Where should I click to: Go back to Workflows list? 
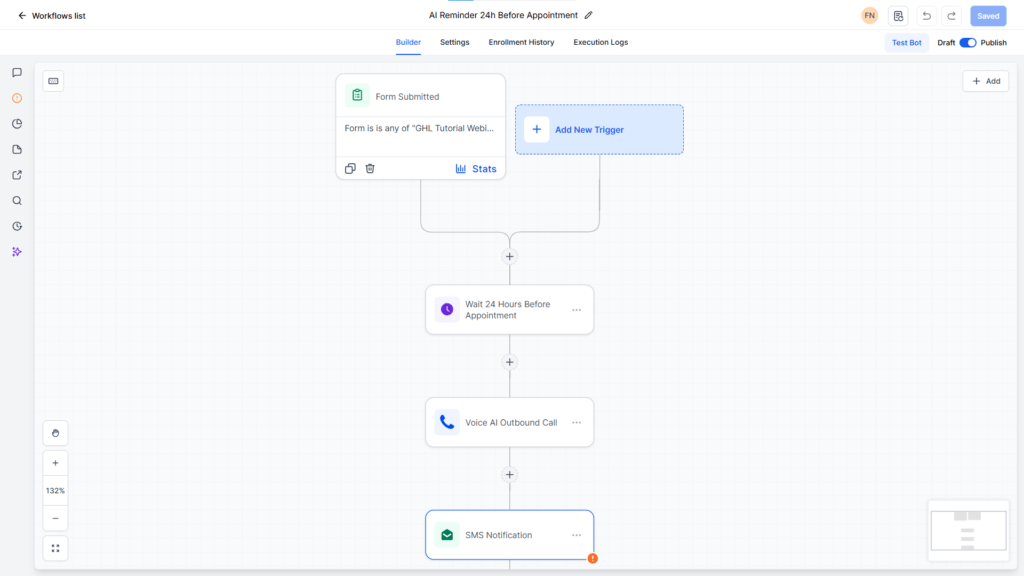point(52,16)
